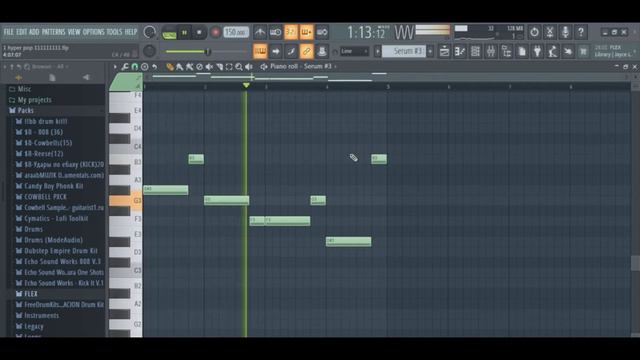Toggle the metronome button
The height and width of the screenshot is (360, 640).
coord(260,32)
